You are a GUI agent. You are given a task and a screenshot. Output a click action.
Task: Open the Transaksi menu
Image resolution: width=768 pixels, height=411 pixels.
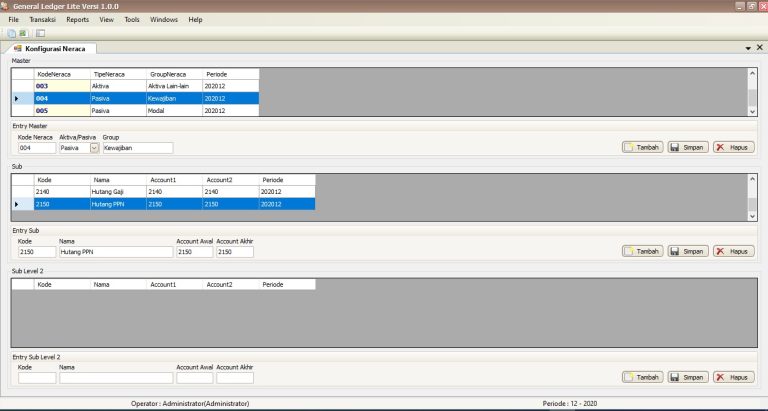coord(42,19)
